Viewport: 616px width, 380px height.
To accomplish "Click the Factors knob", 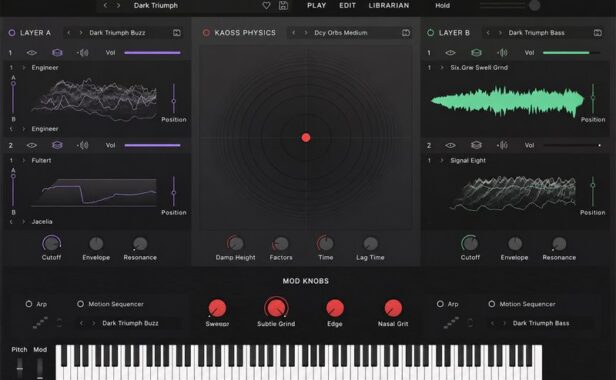I will click(x=280, y=244).
